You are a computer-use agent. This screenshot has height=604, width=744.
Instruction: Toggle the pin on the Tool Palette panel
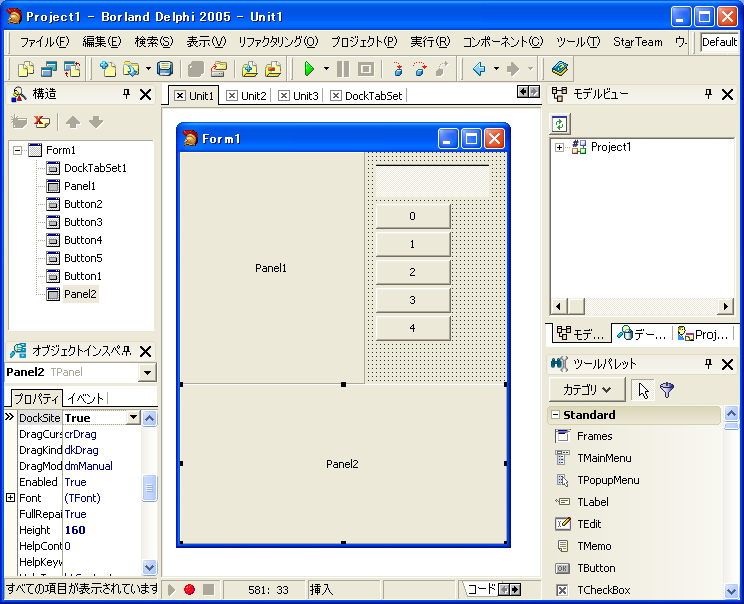708,364
